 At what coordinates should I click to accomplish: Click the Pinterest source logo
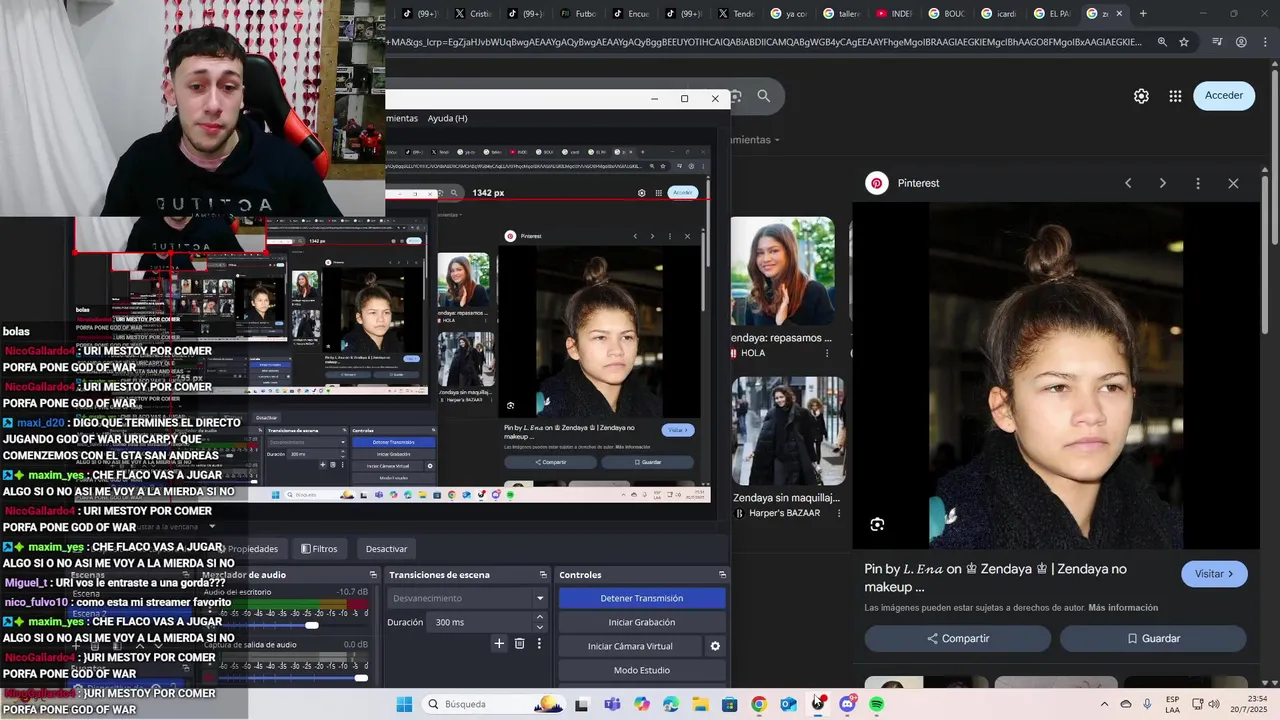coord(877,183)
